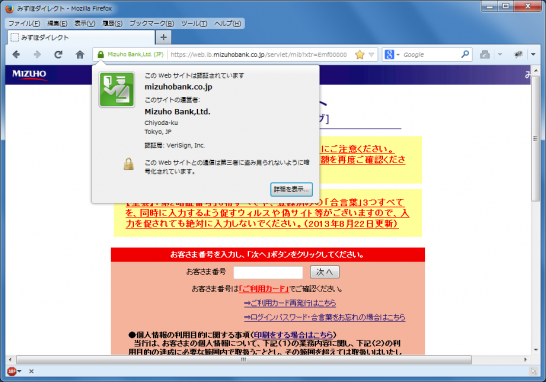546x382 pixels.
Task: Open a new tab with the plus button
Action: tap(163, 37)
